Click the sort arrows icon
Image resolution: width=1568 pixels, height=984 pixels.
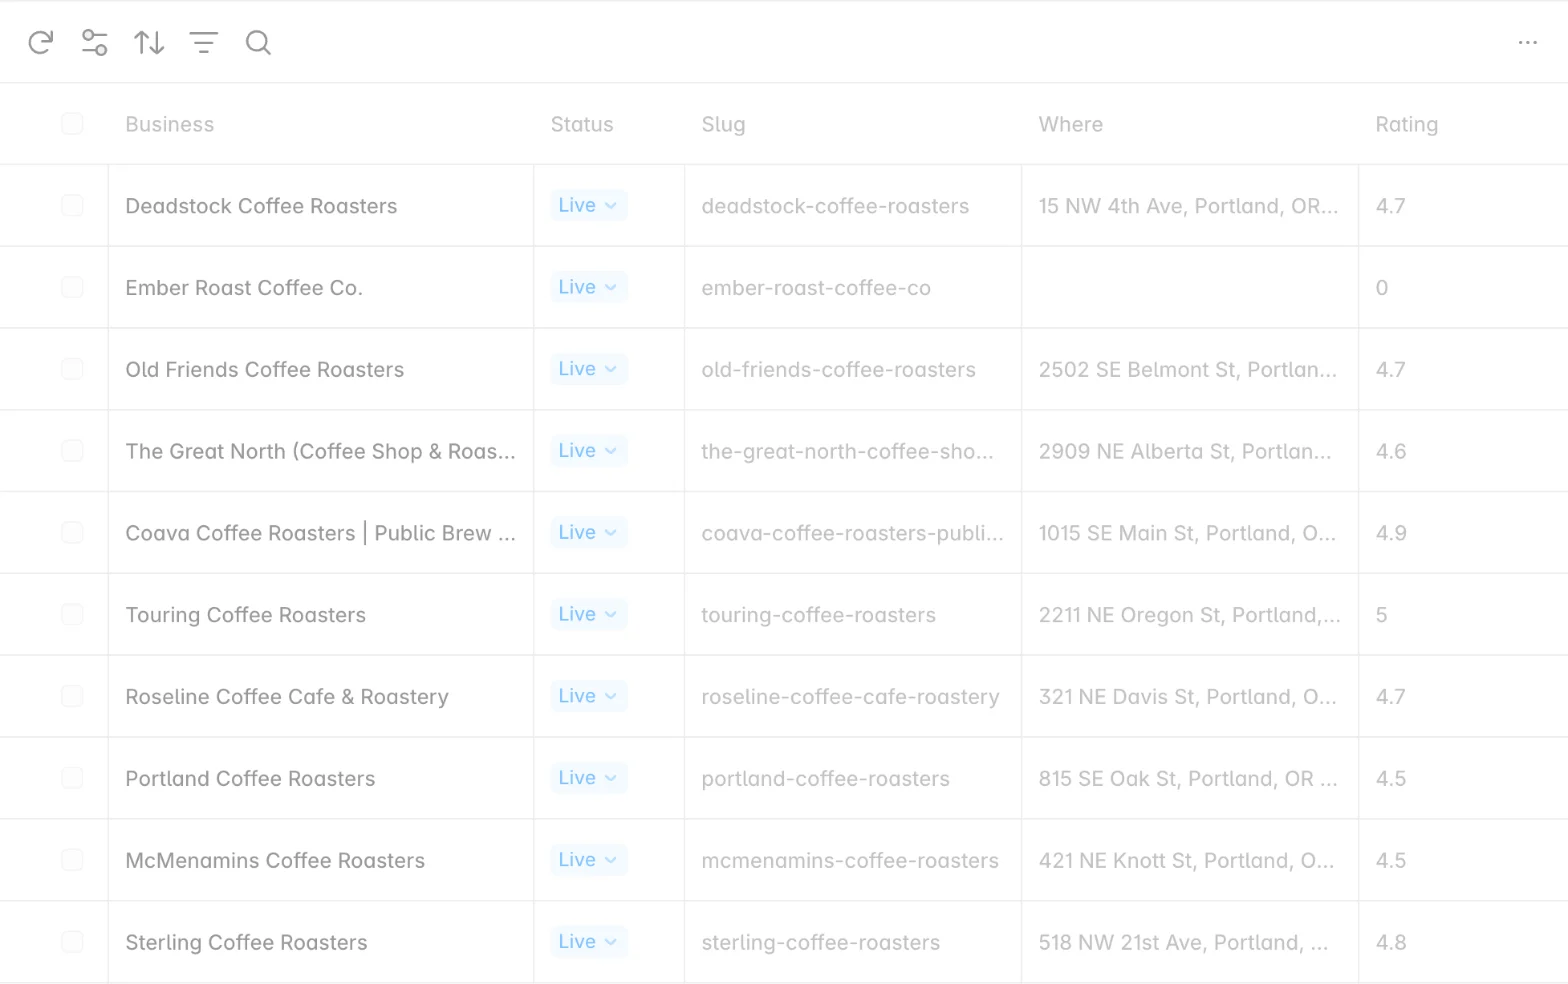[149, 42]
